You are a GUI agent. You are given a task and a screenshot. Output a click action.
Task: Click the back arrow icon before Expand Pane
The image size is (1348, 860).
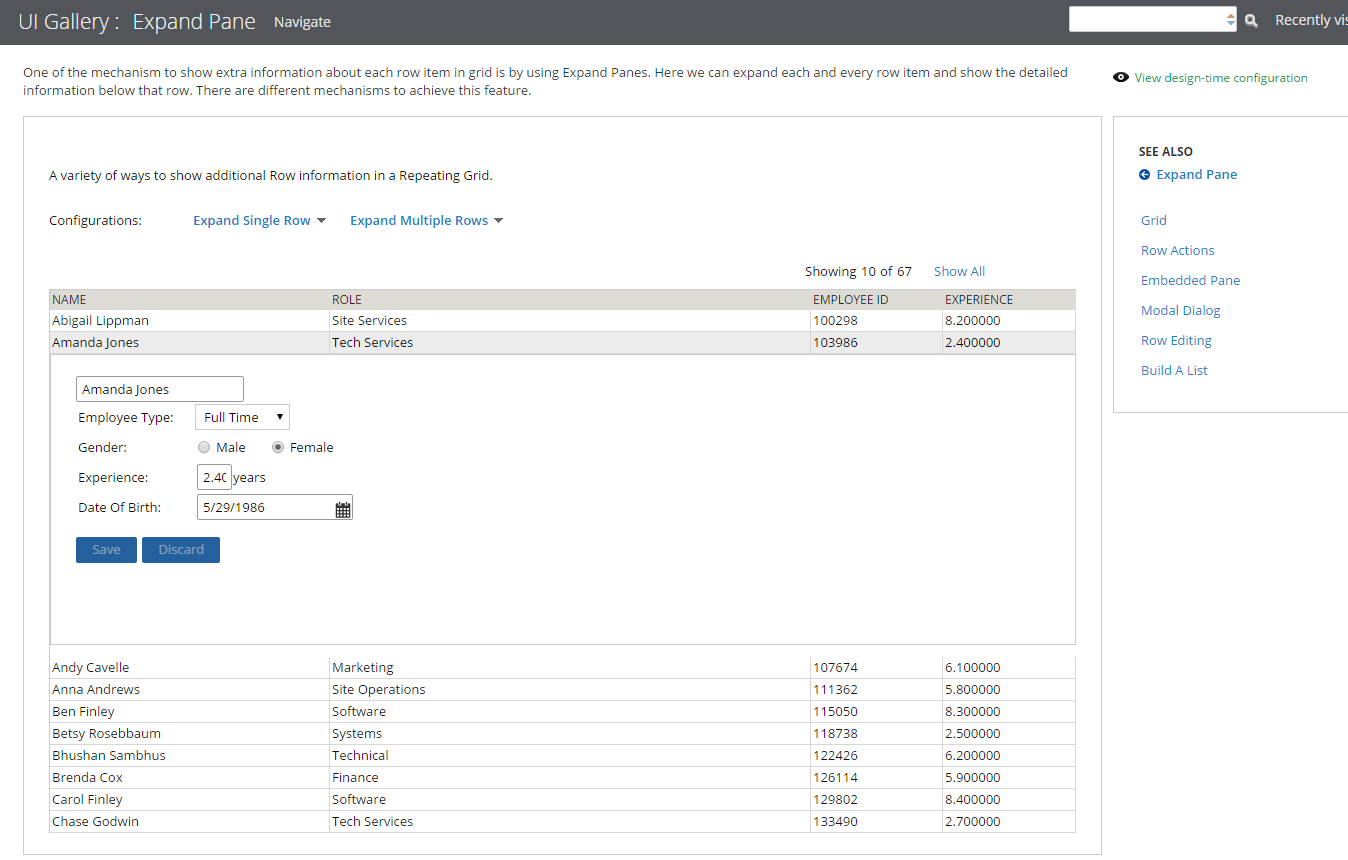(x=1144, y=175)
